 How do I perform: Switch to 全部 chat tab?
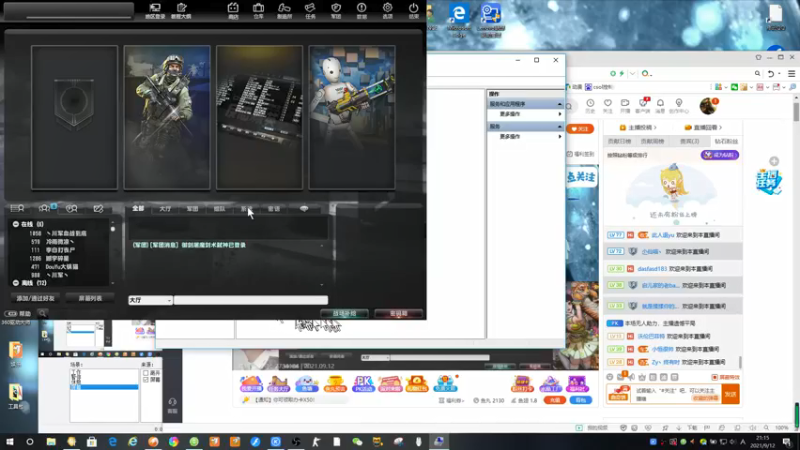point(138,209)
